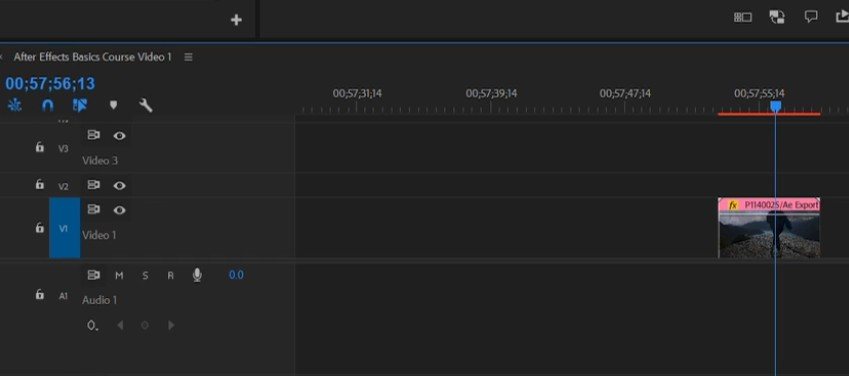Select the V2 track target label
The image size is (849, 376).
point(63,186)
